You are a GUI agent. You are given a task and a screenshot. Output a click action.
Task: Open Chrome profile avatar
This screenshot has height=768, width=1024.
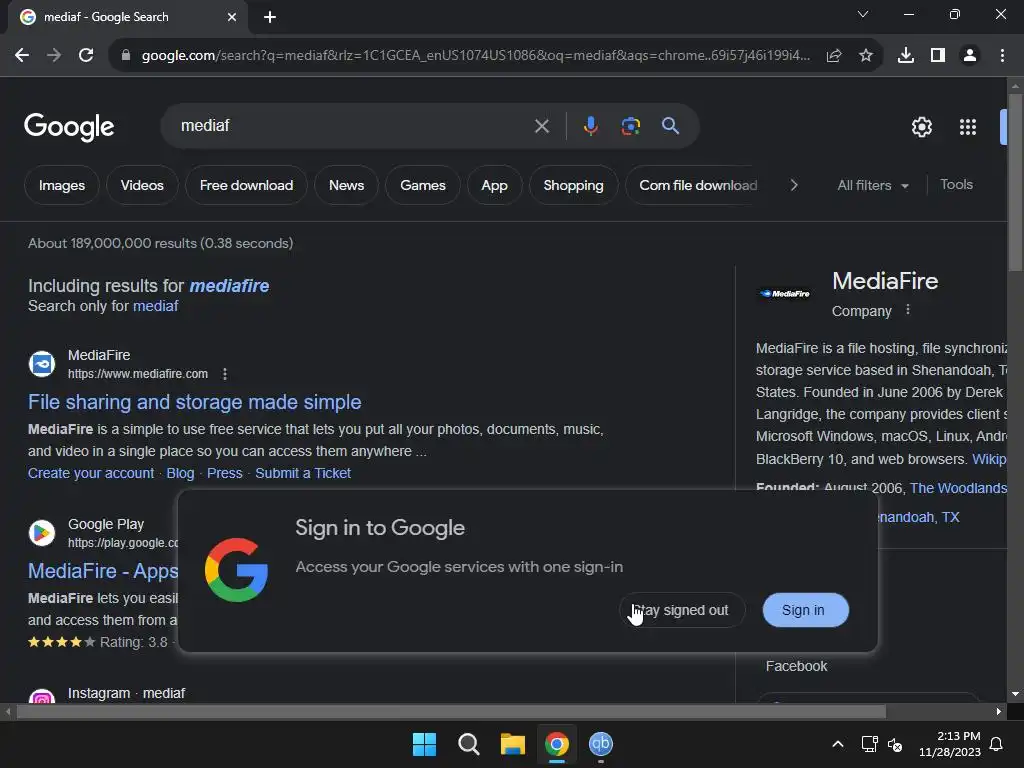click(x=970, y=56)
